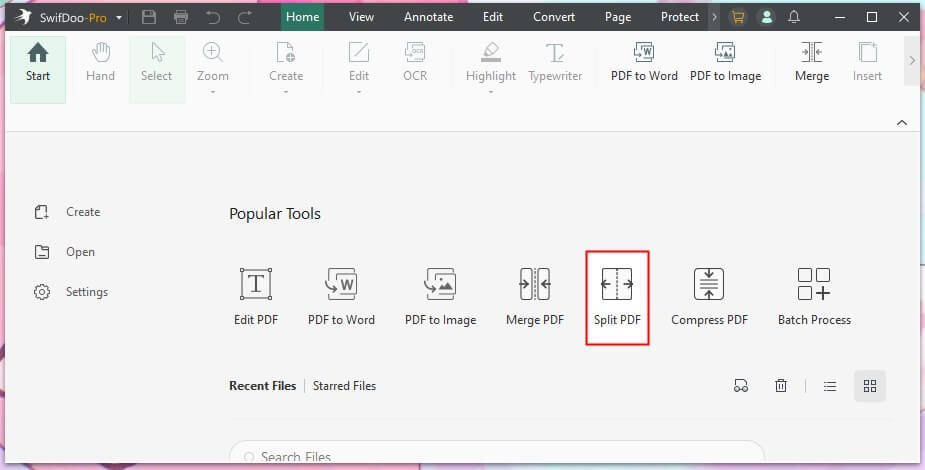Switch to grid view layout
Screen dimensions: 925x470
pyautogui.click(x=870, y=386)
